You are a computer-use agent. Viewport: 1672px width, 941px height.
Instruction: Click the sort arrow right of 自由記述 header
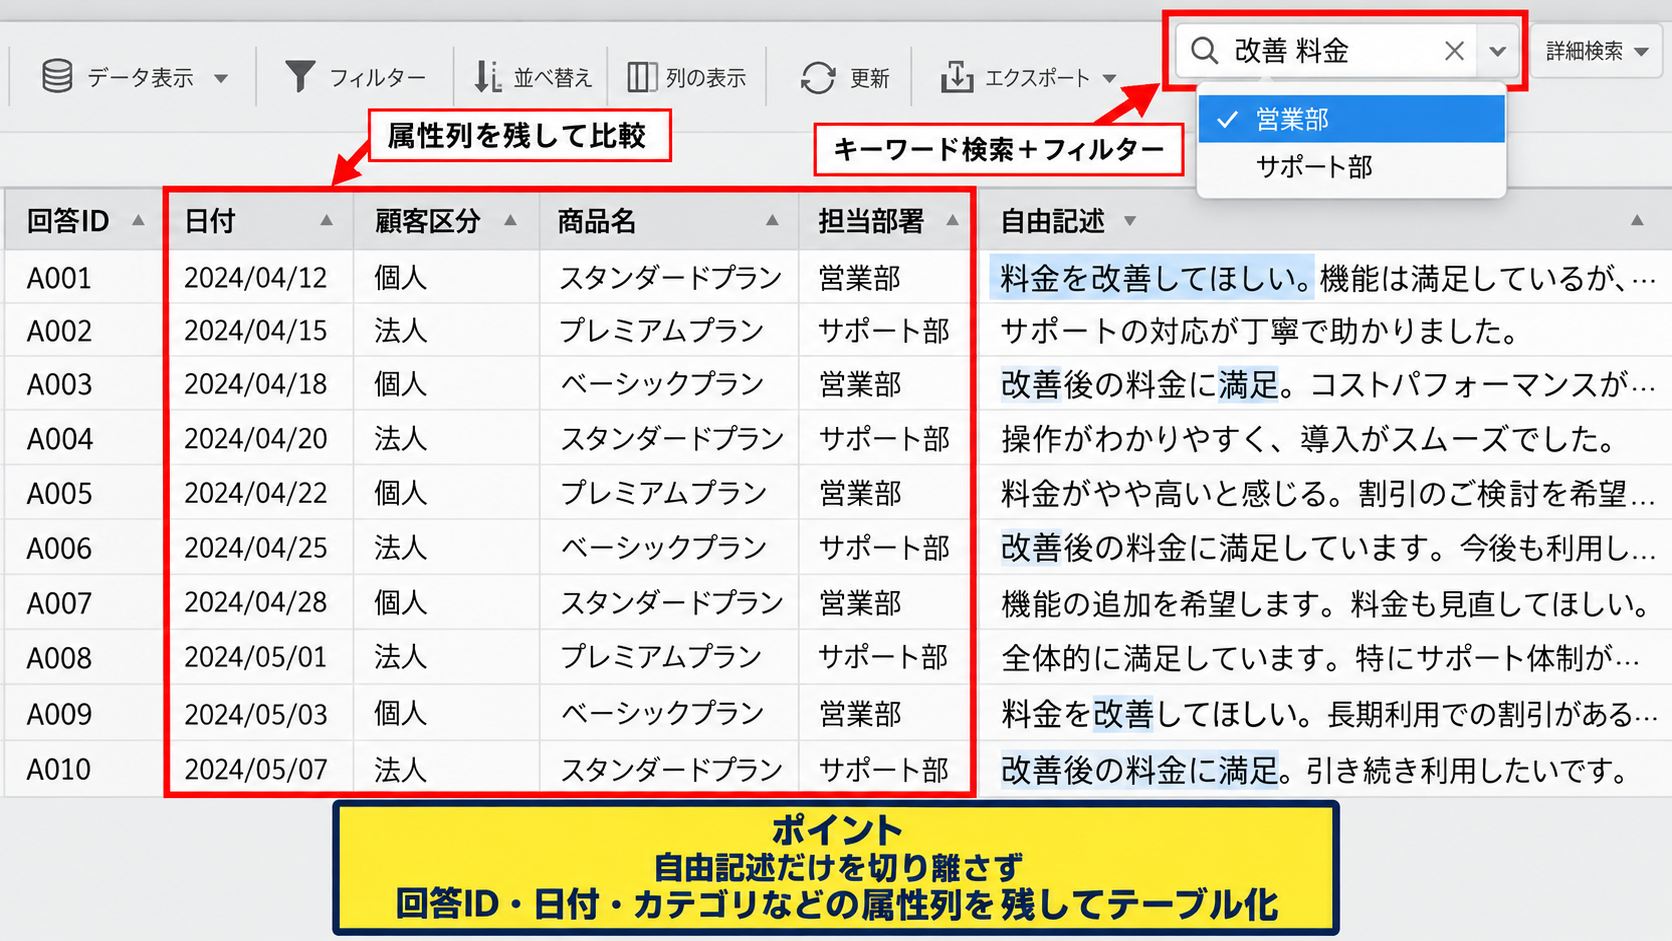[1637, 220]
